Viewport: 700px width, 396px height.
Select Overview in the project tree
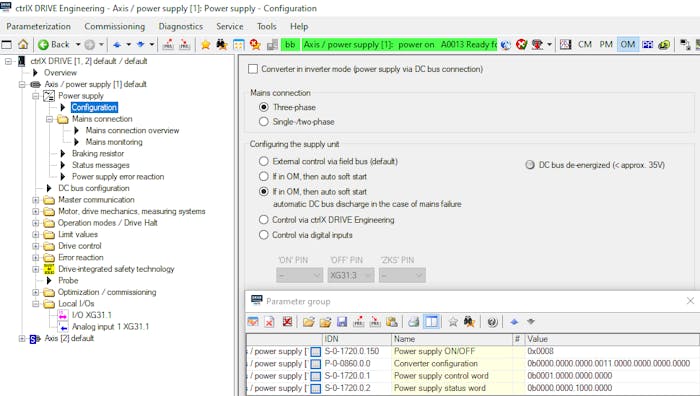coord(60,72)
